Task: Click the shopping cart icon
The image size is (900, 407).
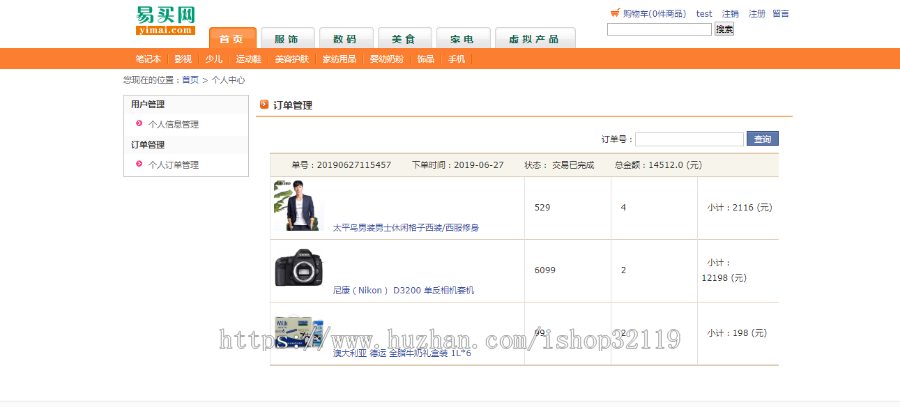Action: [x=615, y=13]
